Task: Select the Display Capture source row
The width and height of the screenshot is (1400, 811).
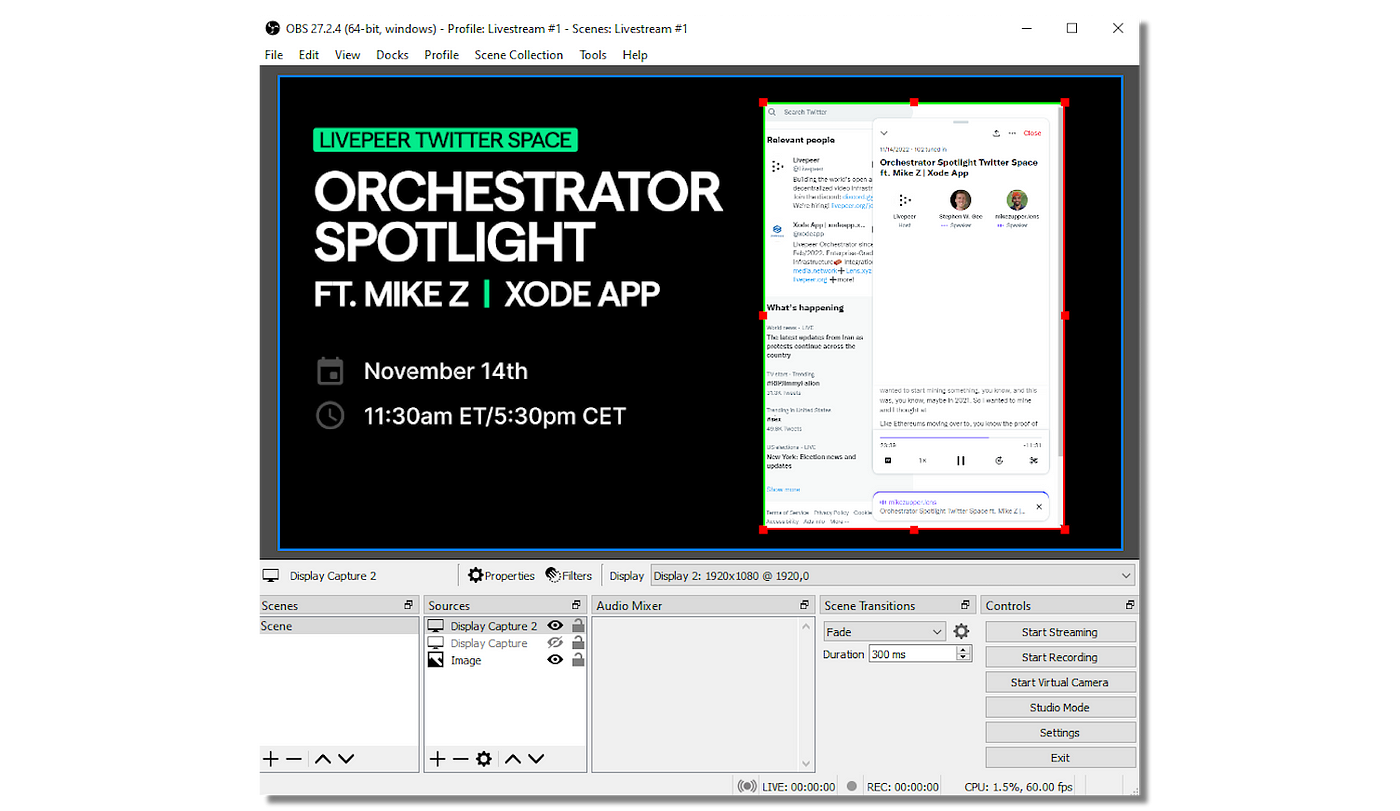Action: click(505, 643)
